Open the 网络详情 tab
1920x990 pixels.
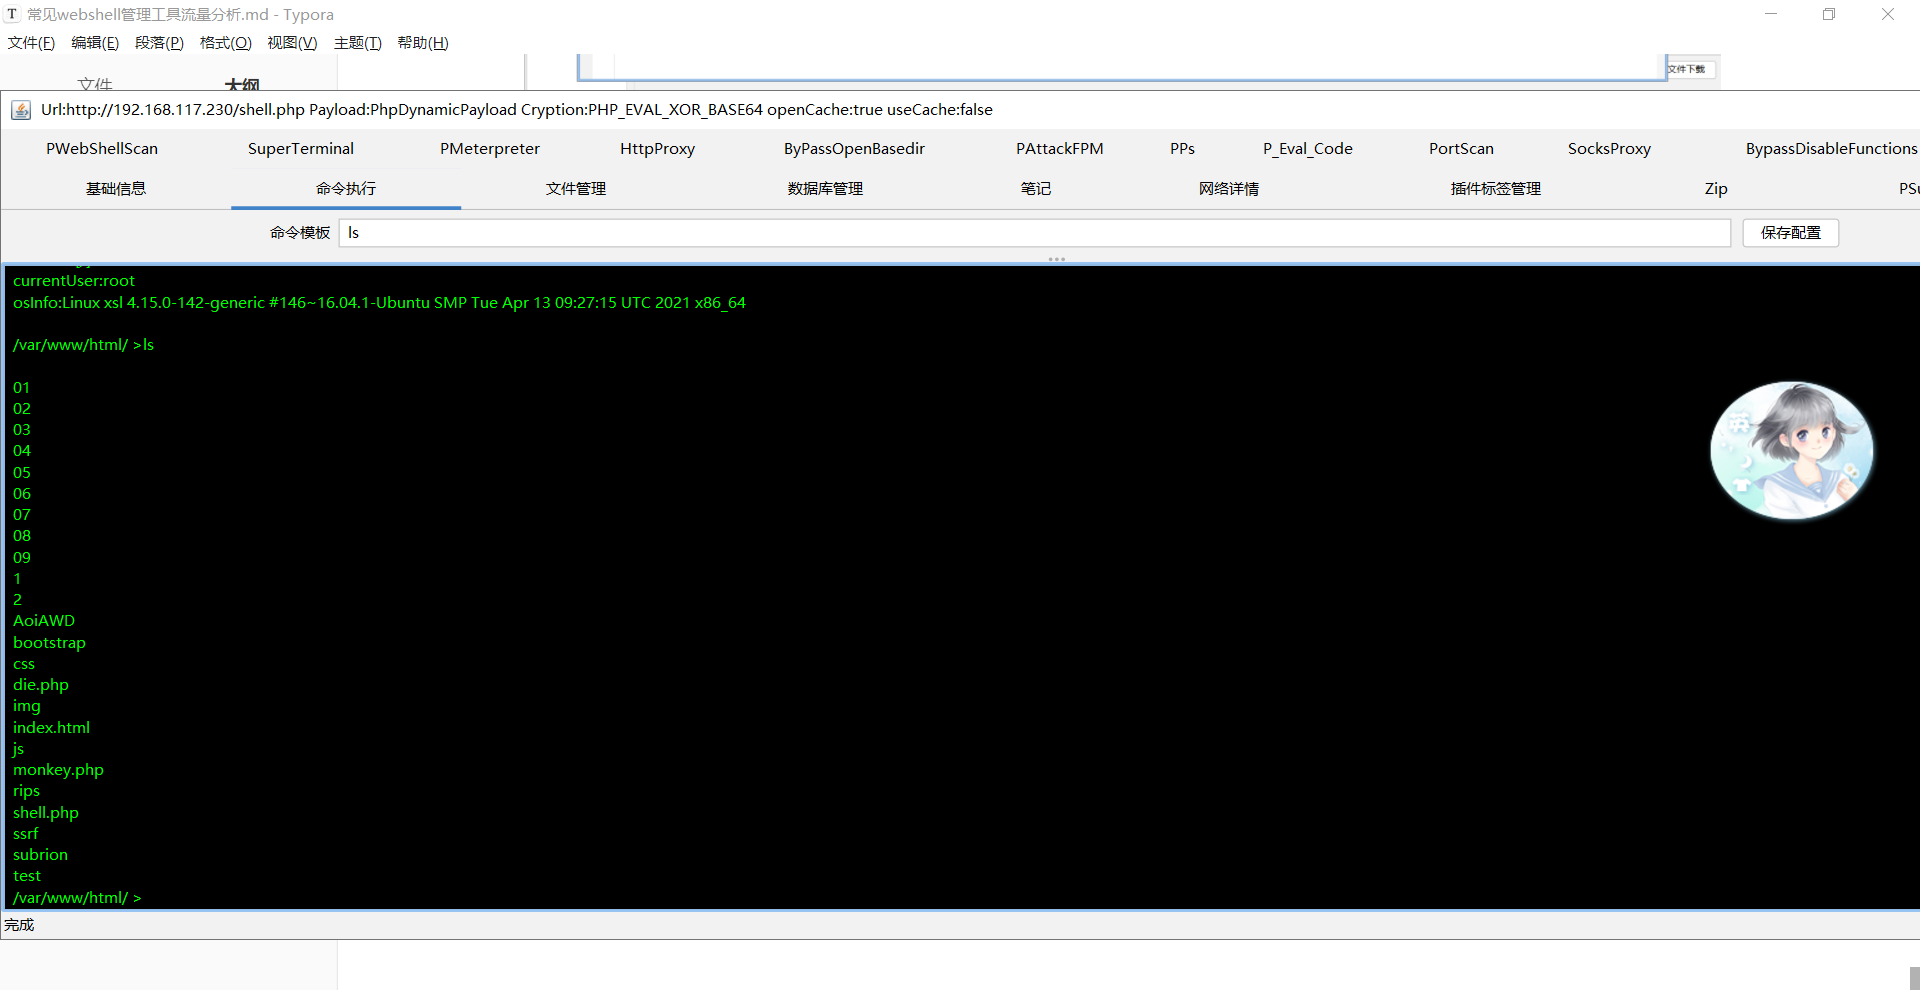point(1229,189)
